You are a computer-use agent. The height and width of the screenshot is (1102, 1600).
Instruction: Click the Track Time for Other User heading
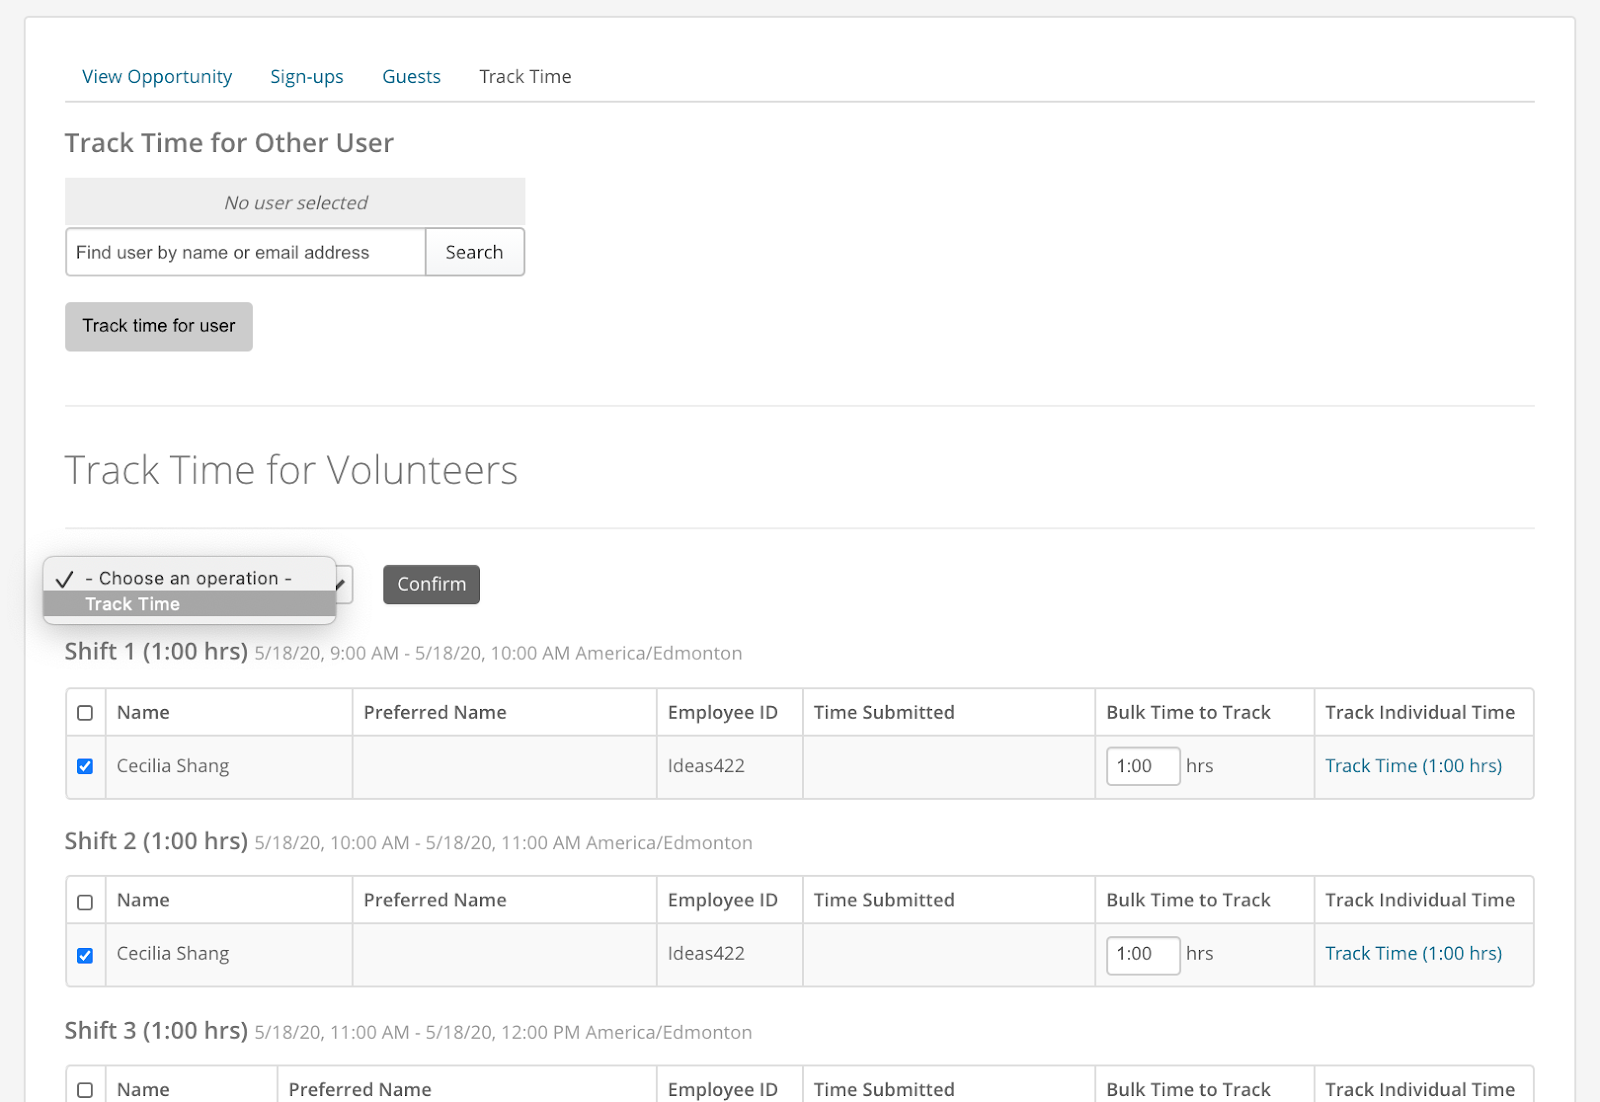point(229,143)
